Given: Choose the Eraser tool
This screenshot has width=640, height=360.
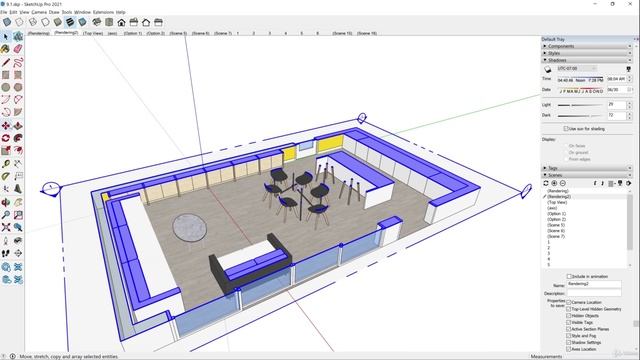Looking at the screenshot, I should (x=18, y=49).
